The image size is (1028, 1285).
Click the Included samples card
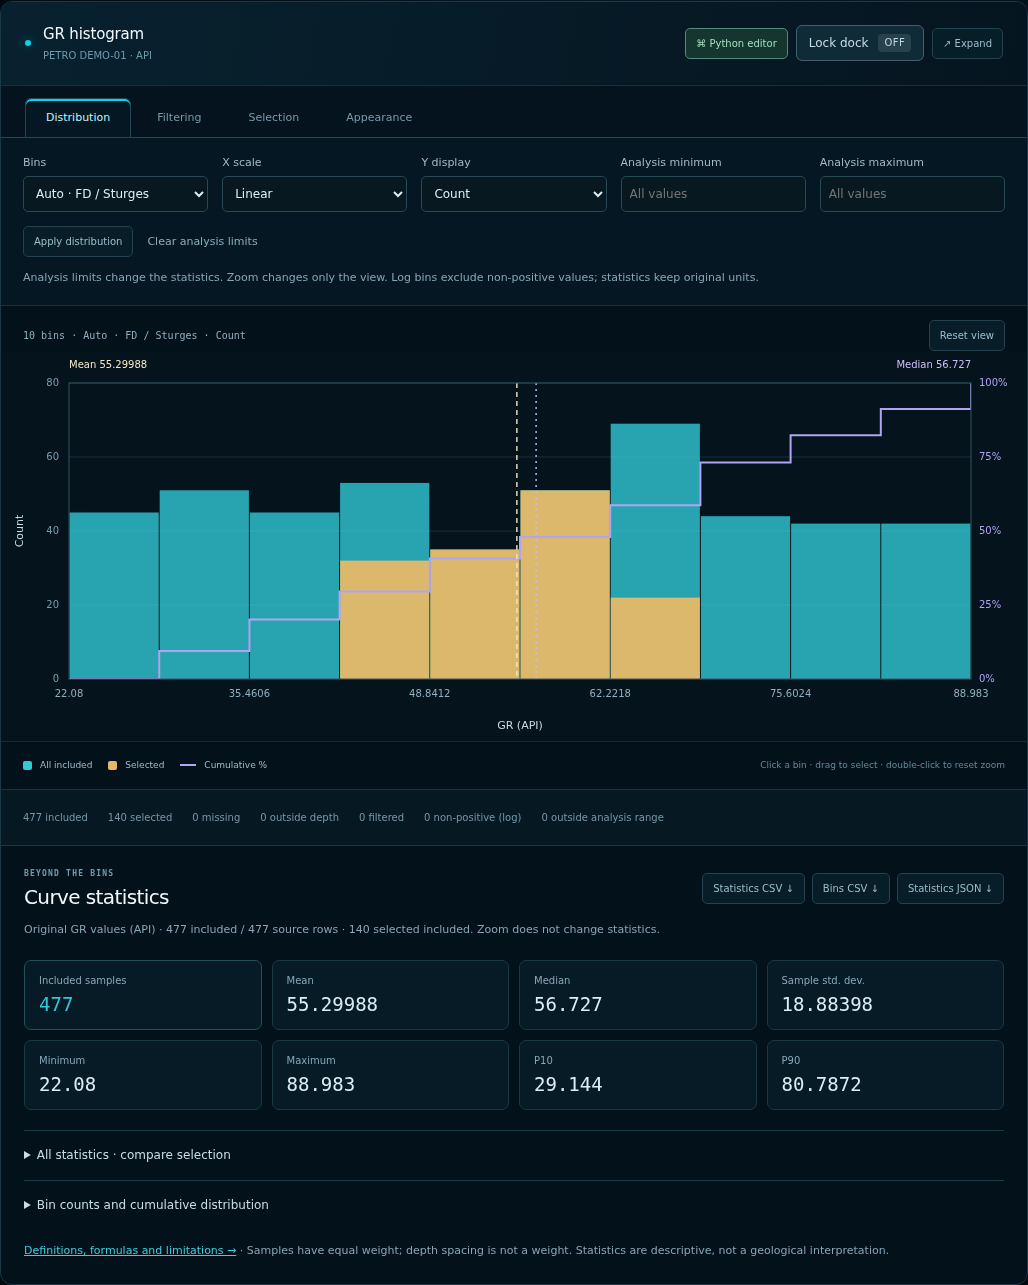pos(143,995)
